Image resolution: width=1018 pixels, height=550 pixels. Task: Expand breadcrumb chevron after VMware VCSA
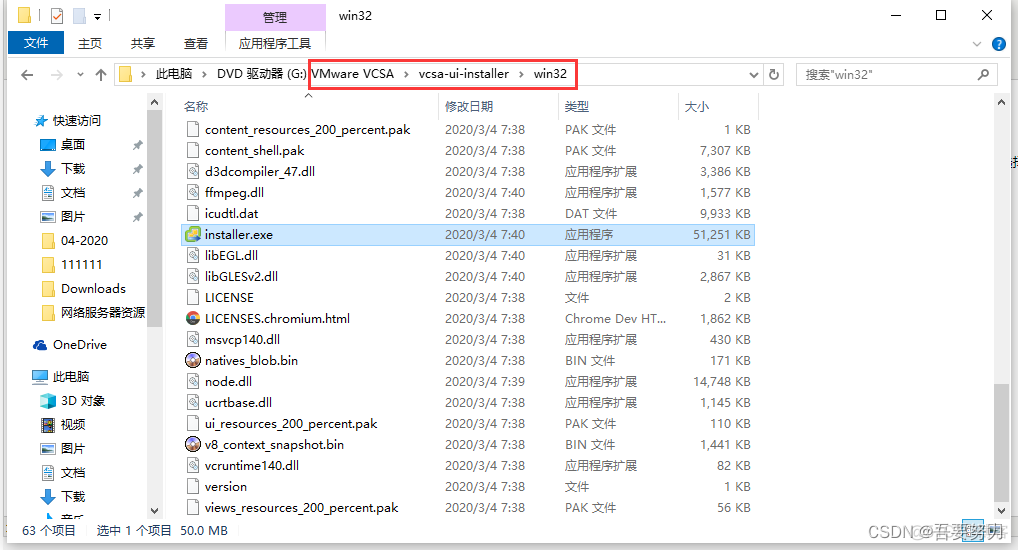pyautogui.click(x=406, y=74)
